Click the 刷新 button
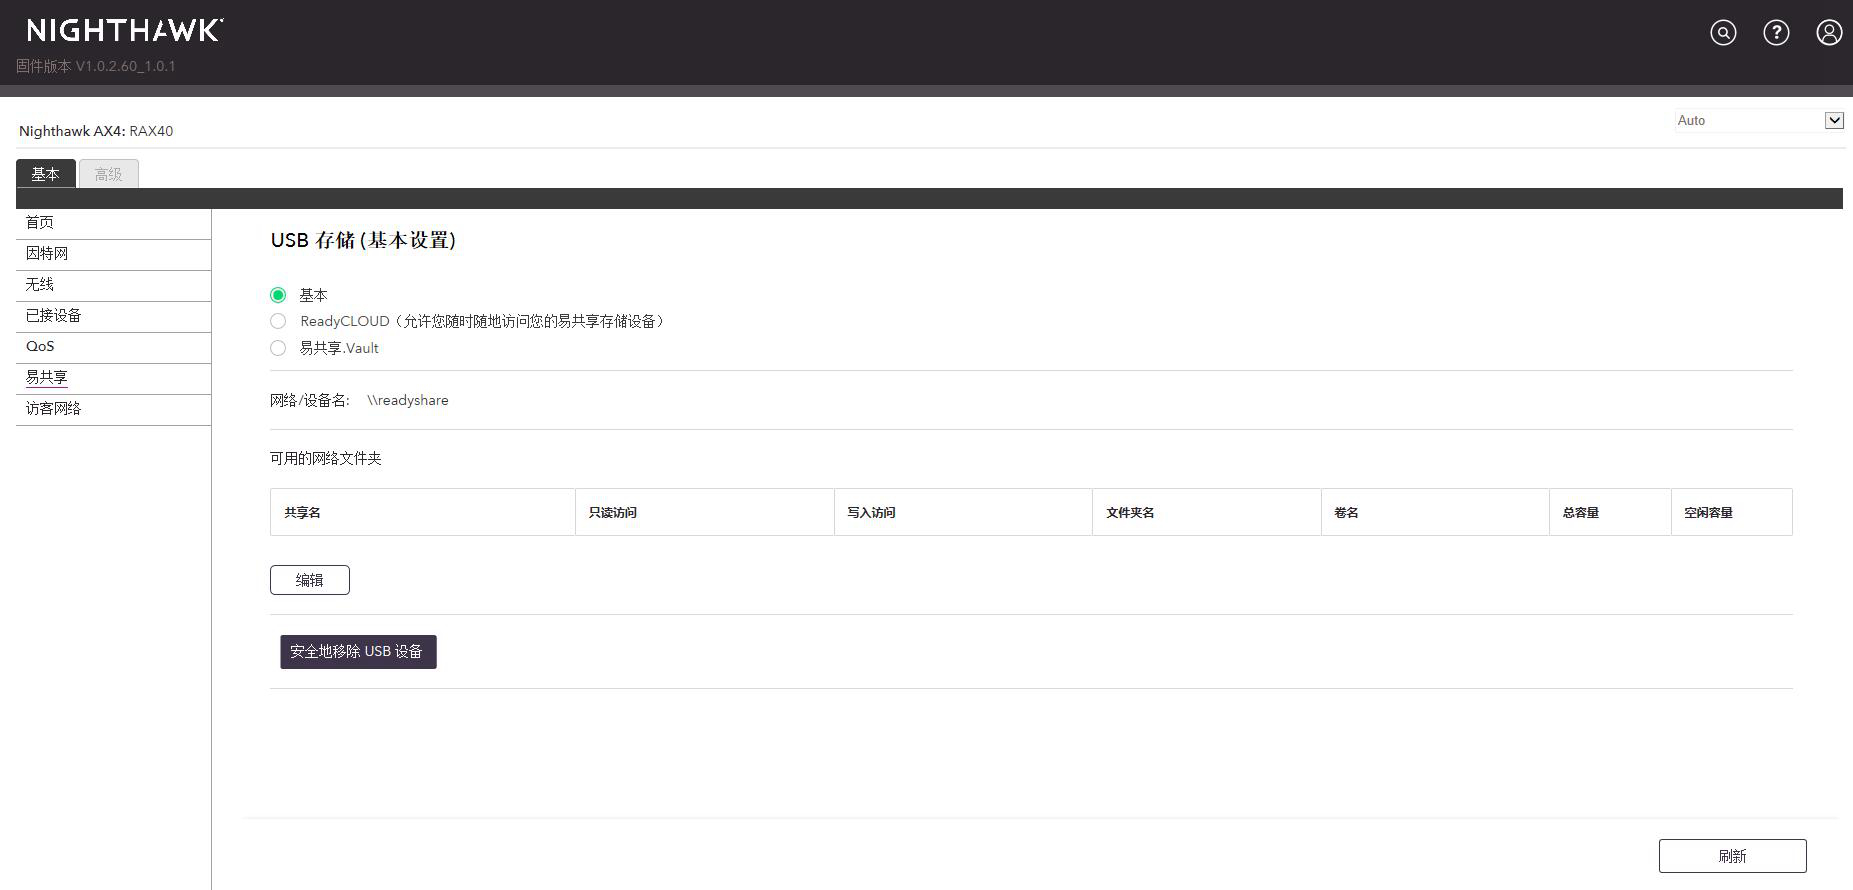This screenshot has width=1853, height=890. tap(1733, 856)
